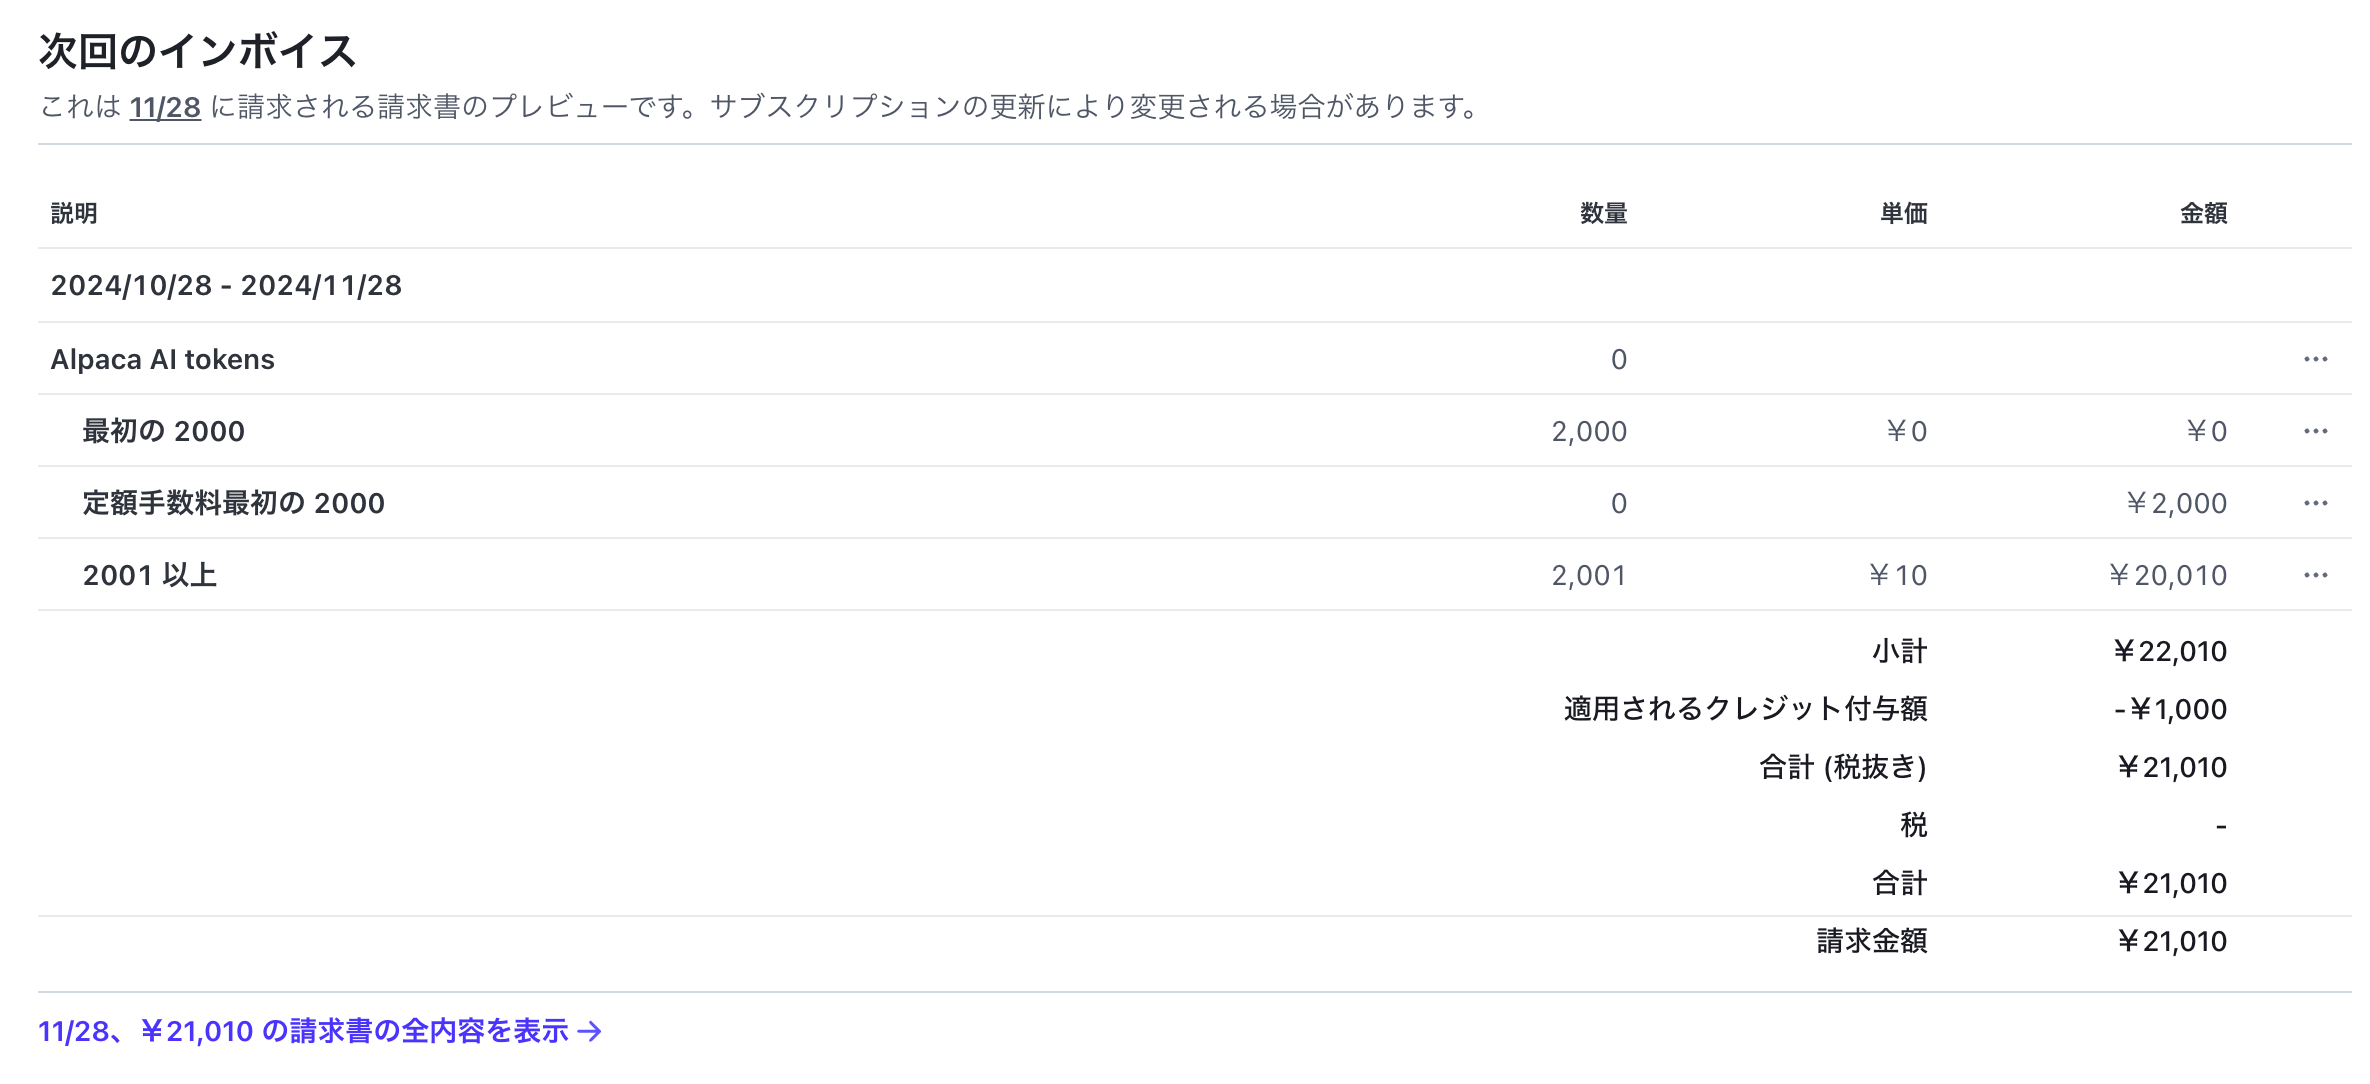Click the 数量 column header
The height and width of the screenshot is (1084, 2370).
1605,212
